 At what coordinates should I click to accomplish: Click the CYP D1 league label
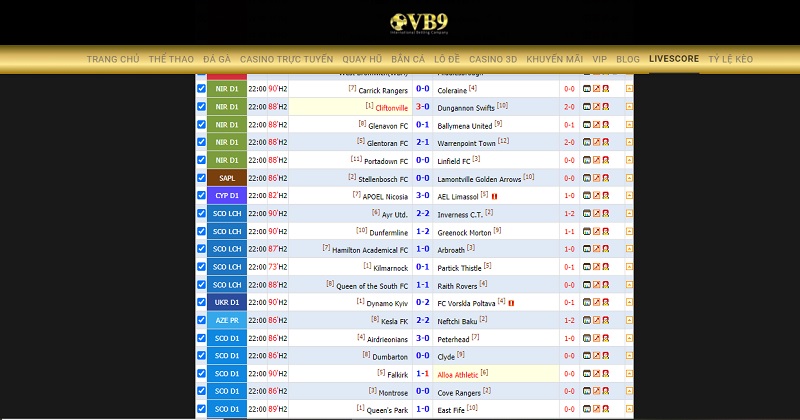tap(227, 195)
